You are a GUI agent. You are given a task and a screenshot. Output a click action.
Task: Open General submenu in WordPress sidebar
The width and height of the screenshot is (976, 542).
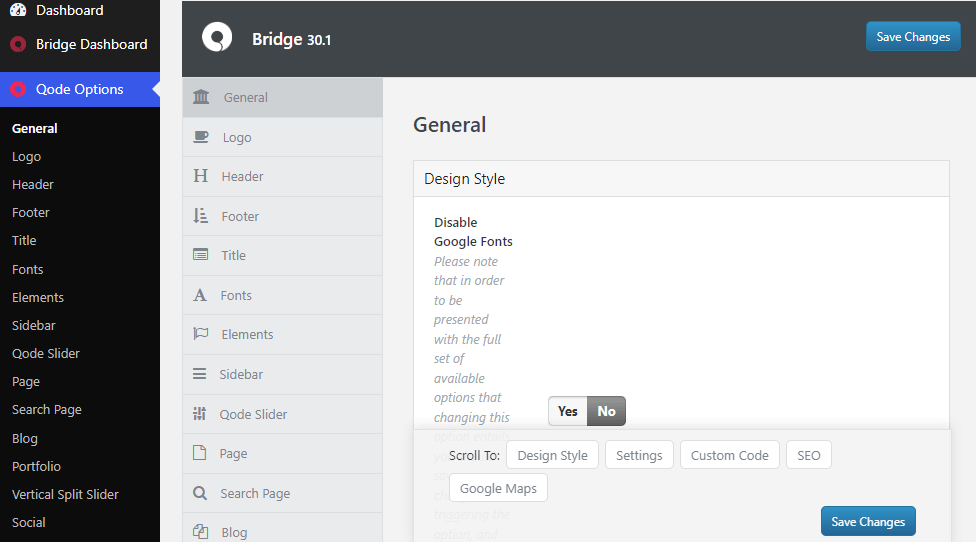coord(35,128)
